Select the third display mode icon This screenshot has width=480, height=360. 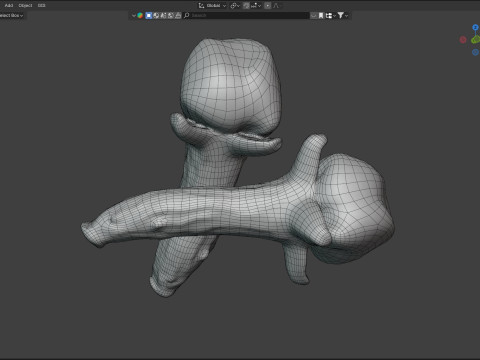tap(163, 15)
